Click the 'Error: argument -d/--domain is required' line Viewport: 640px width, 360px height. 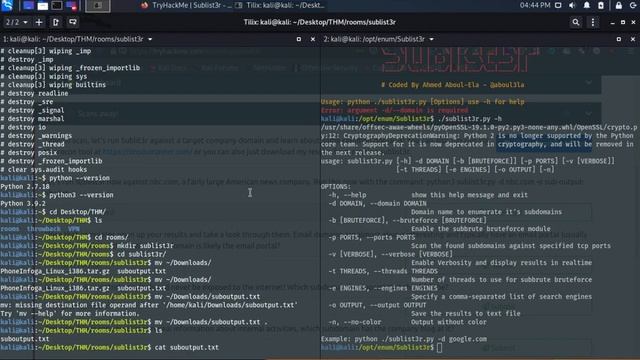click(x=394, y=110)
